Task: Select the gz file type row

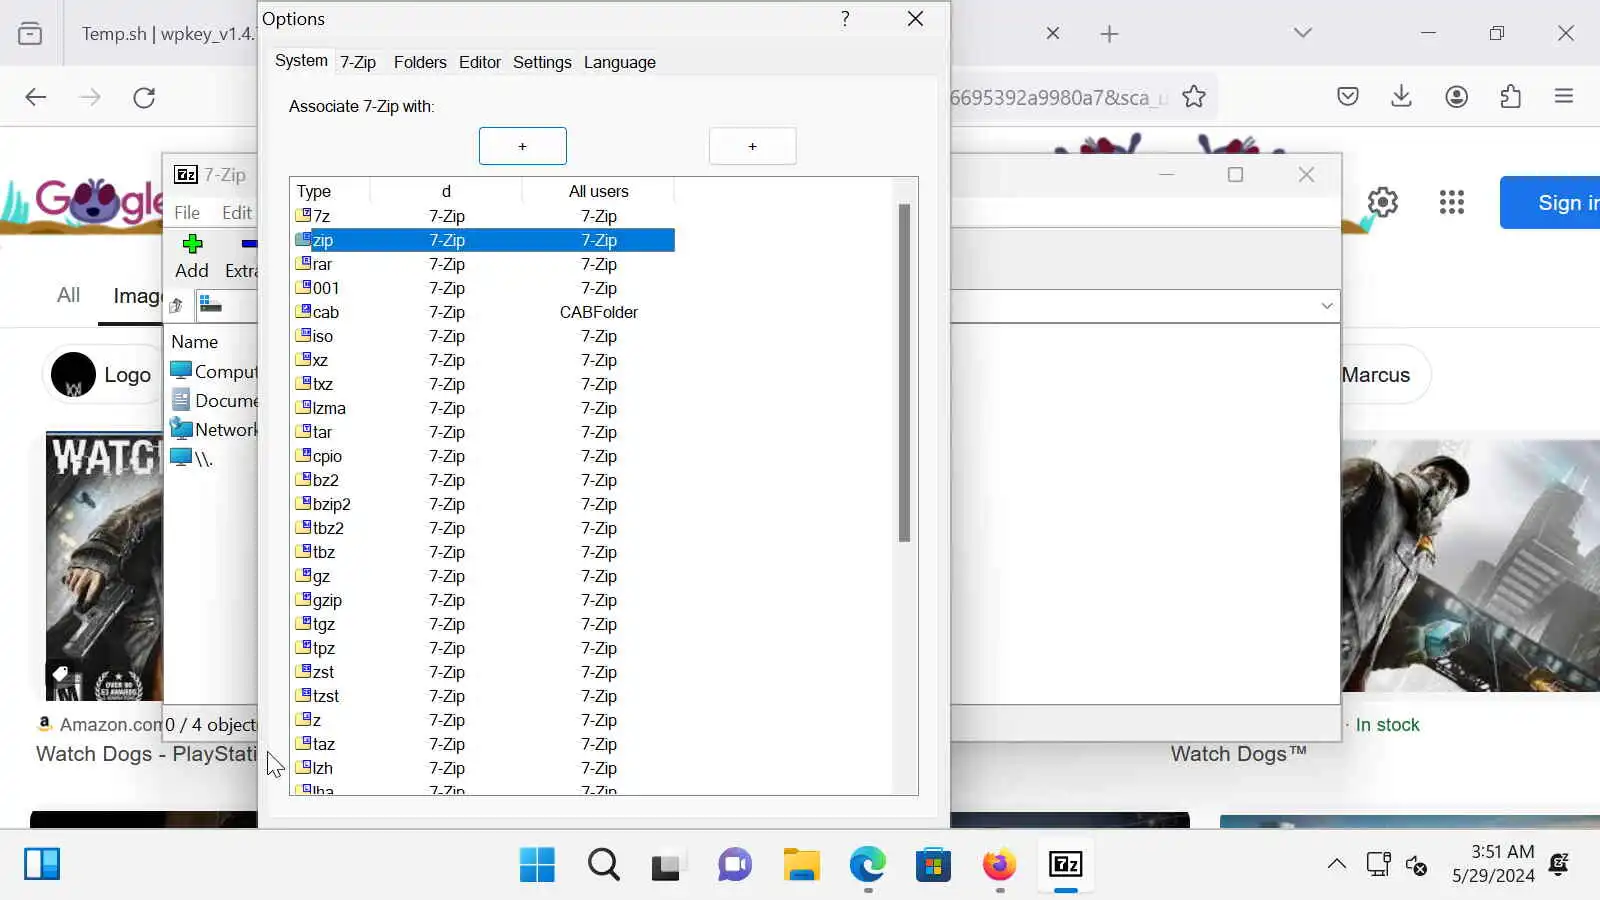Action: [x=484, y=576]
